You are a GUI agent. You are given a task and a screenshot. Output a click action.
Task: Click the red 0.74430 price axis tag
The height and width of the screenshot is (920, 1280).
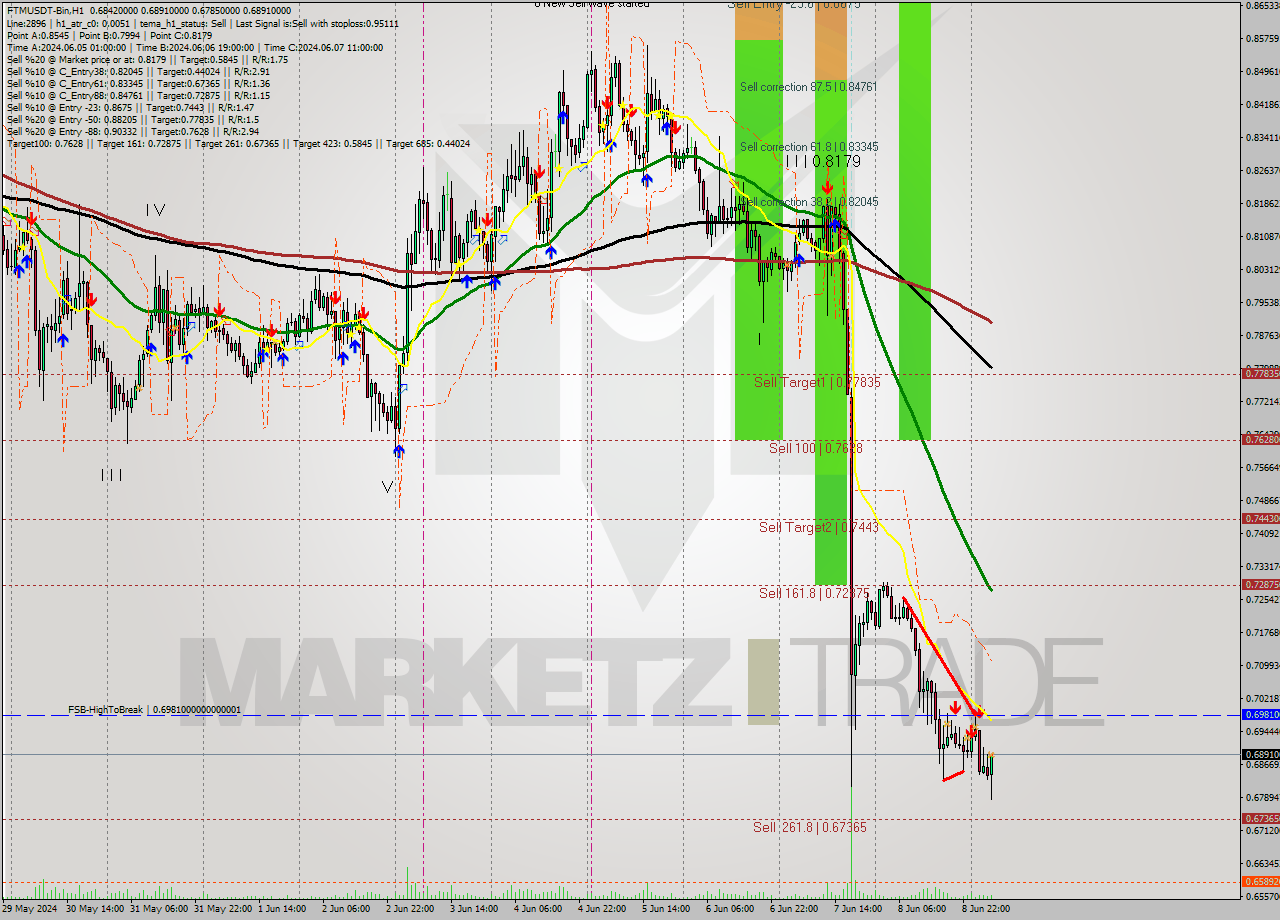click(x=1260, y=518)
